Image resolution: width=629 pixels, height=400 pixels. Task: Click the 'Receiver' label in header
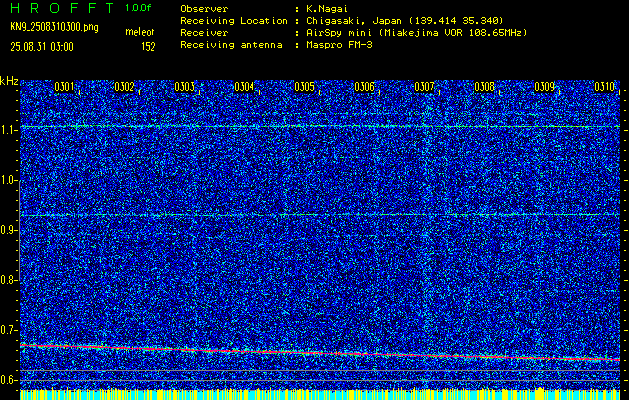pyautogui.click(x=204, y=33)
